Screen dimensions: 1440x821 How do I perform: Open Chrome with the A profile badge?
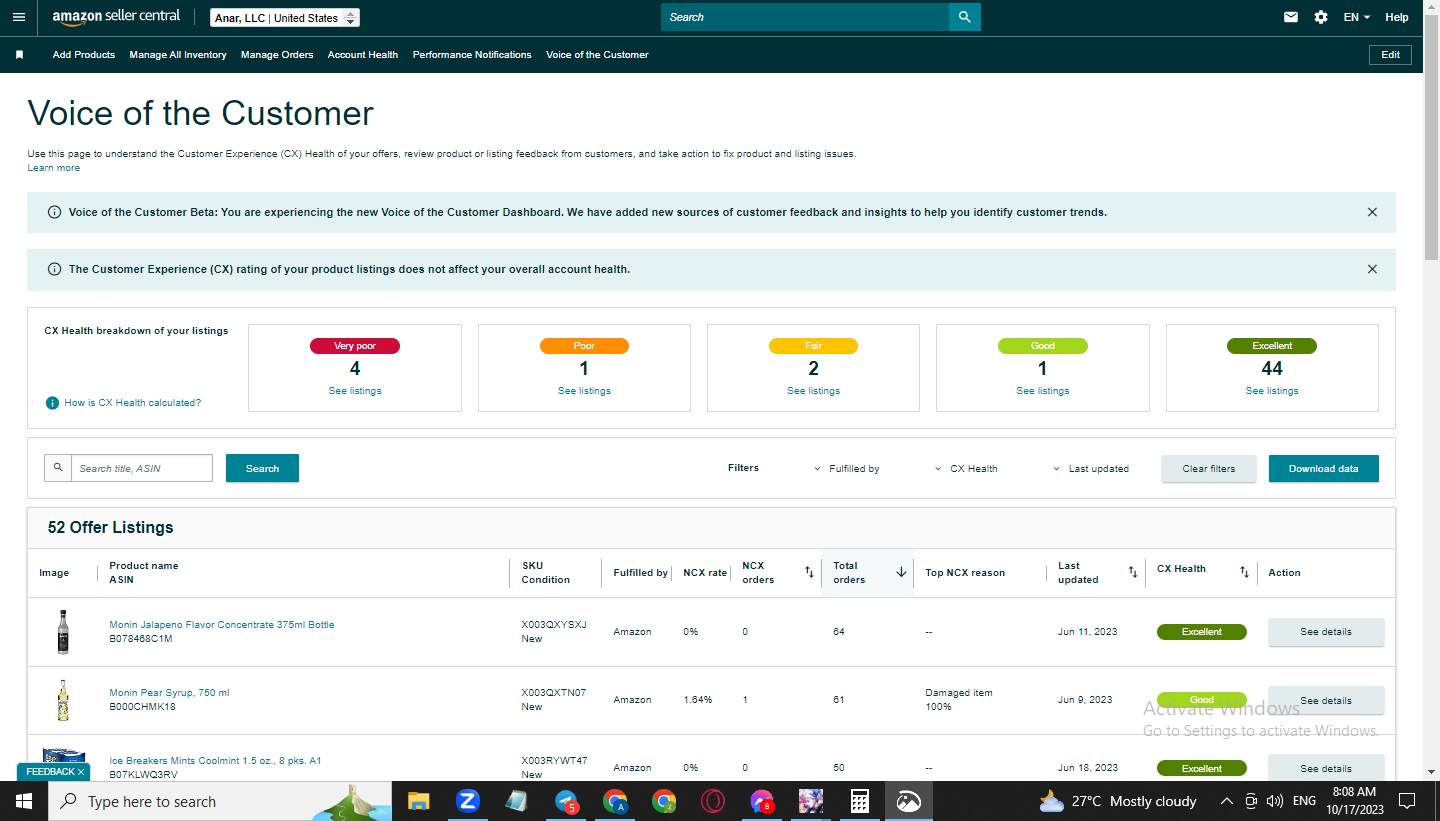click(615, 801)
